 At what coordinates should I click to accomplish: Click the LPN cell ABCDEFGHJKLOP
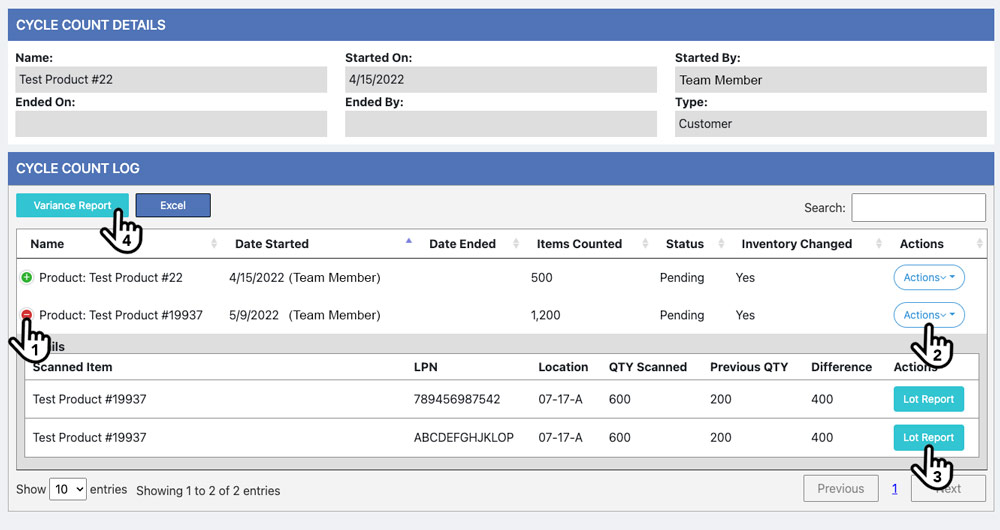click(x=464, y=438)
